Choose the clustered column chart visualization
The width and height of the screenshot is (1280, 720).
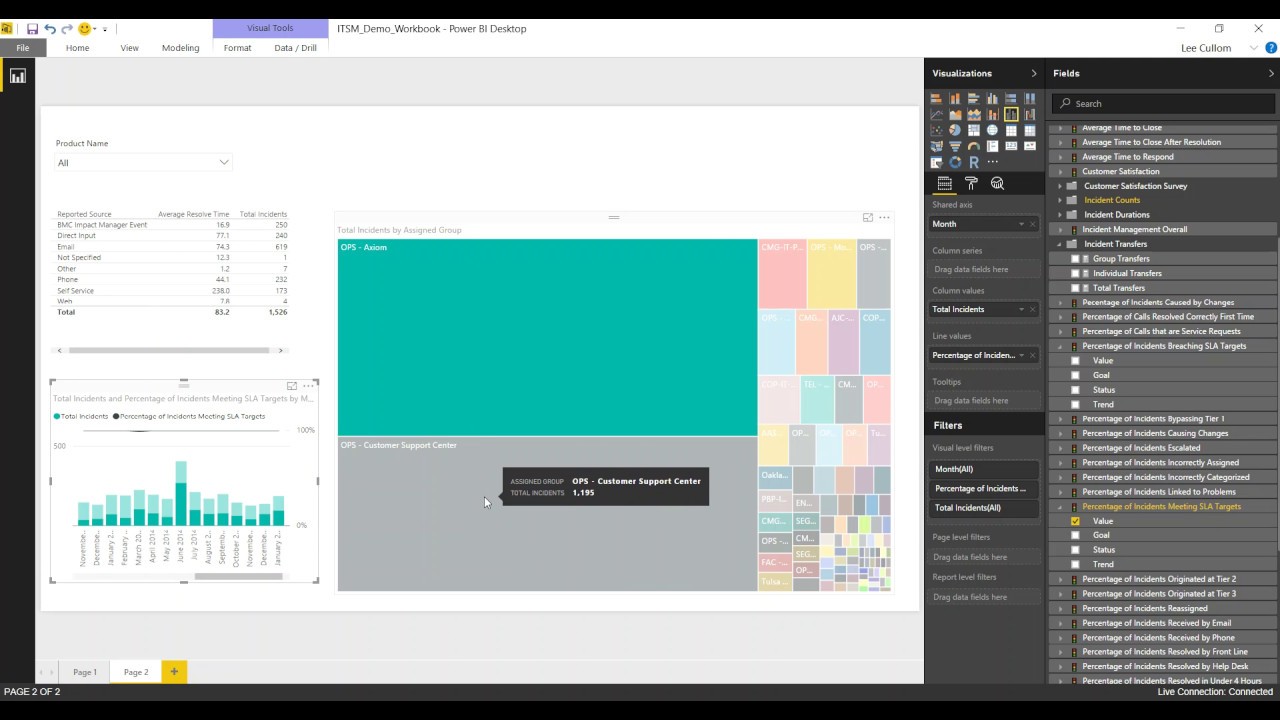992,99
